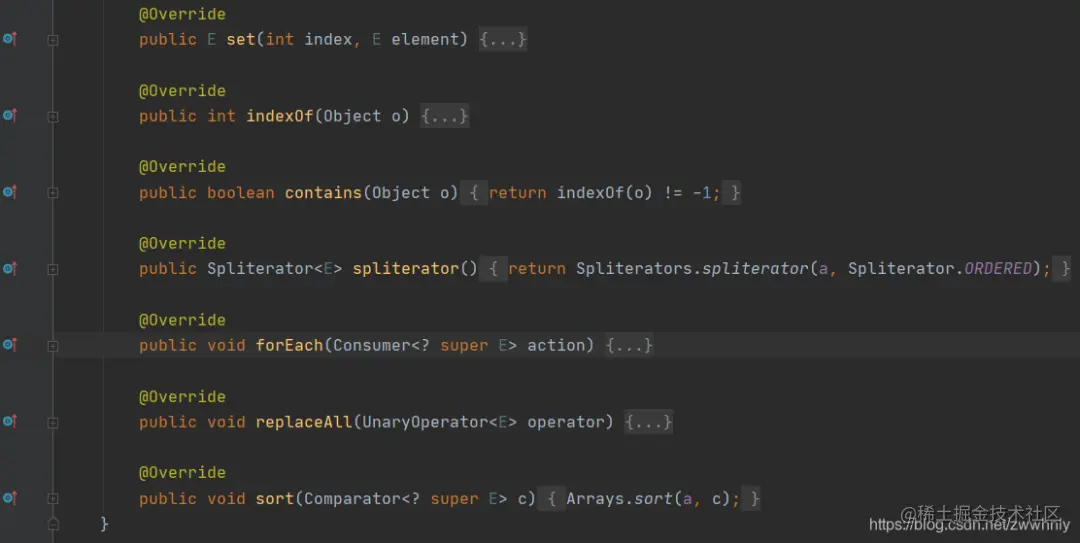Expand the fold marker on the indexOf method line

tap(52, 117)
